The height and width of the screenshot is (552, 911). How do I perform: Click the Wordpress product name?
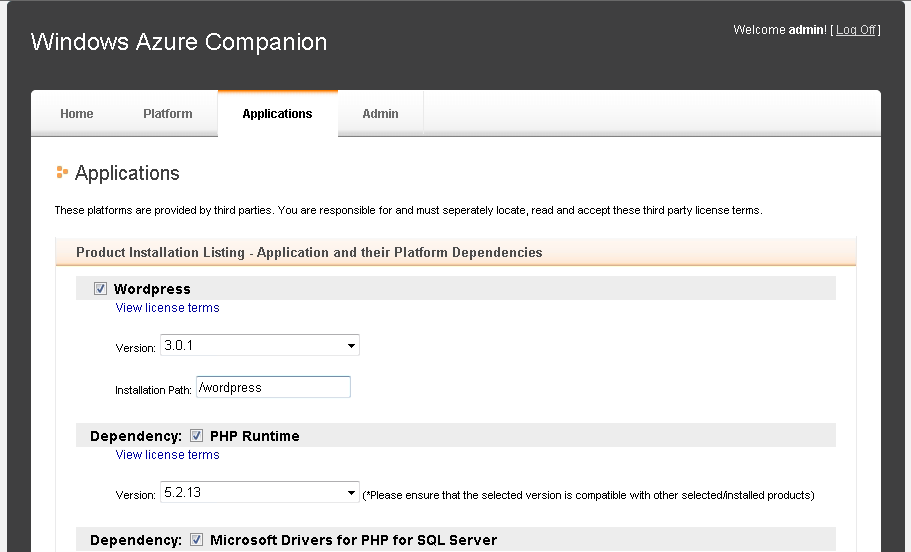pos(152,289)
